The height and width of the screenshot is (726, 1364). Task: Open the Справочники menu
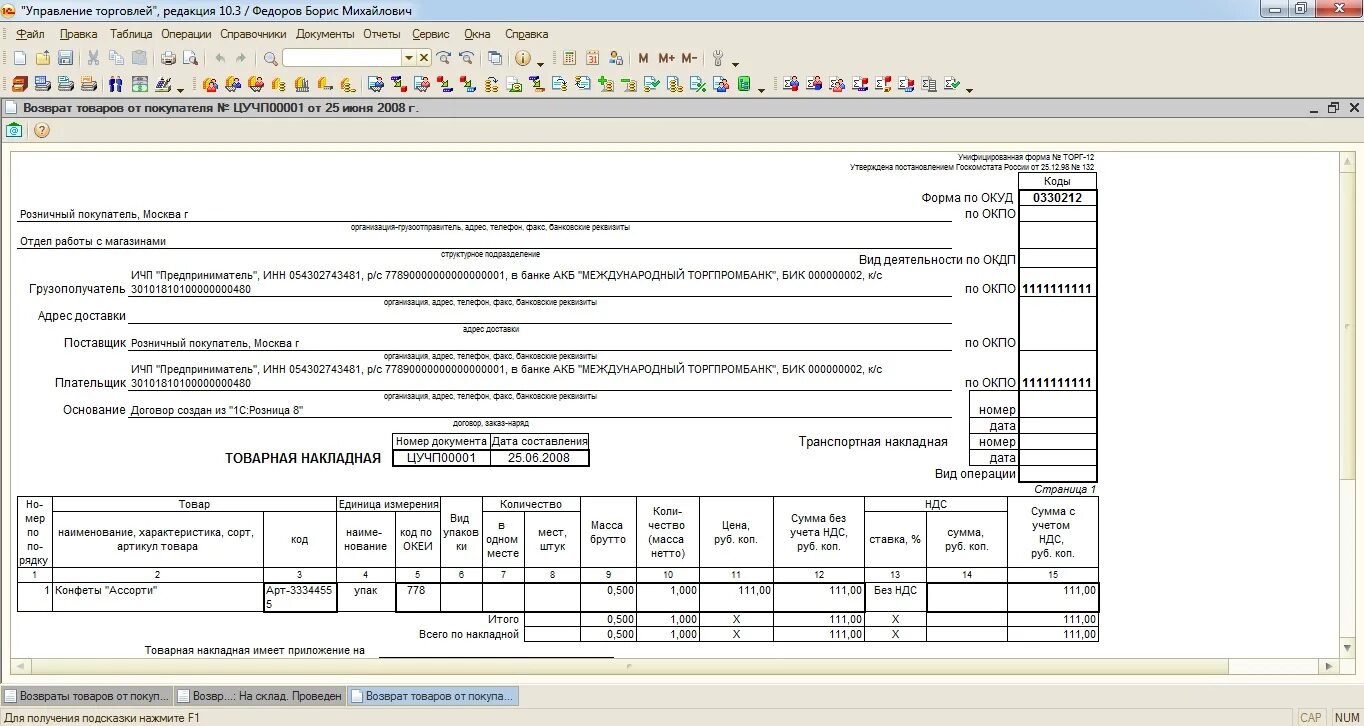[x=253, y=34]
